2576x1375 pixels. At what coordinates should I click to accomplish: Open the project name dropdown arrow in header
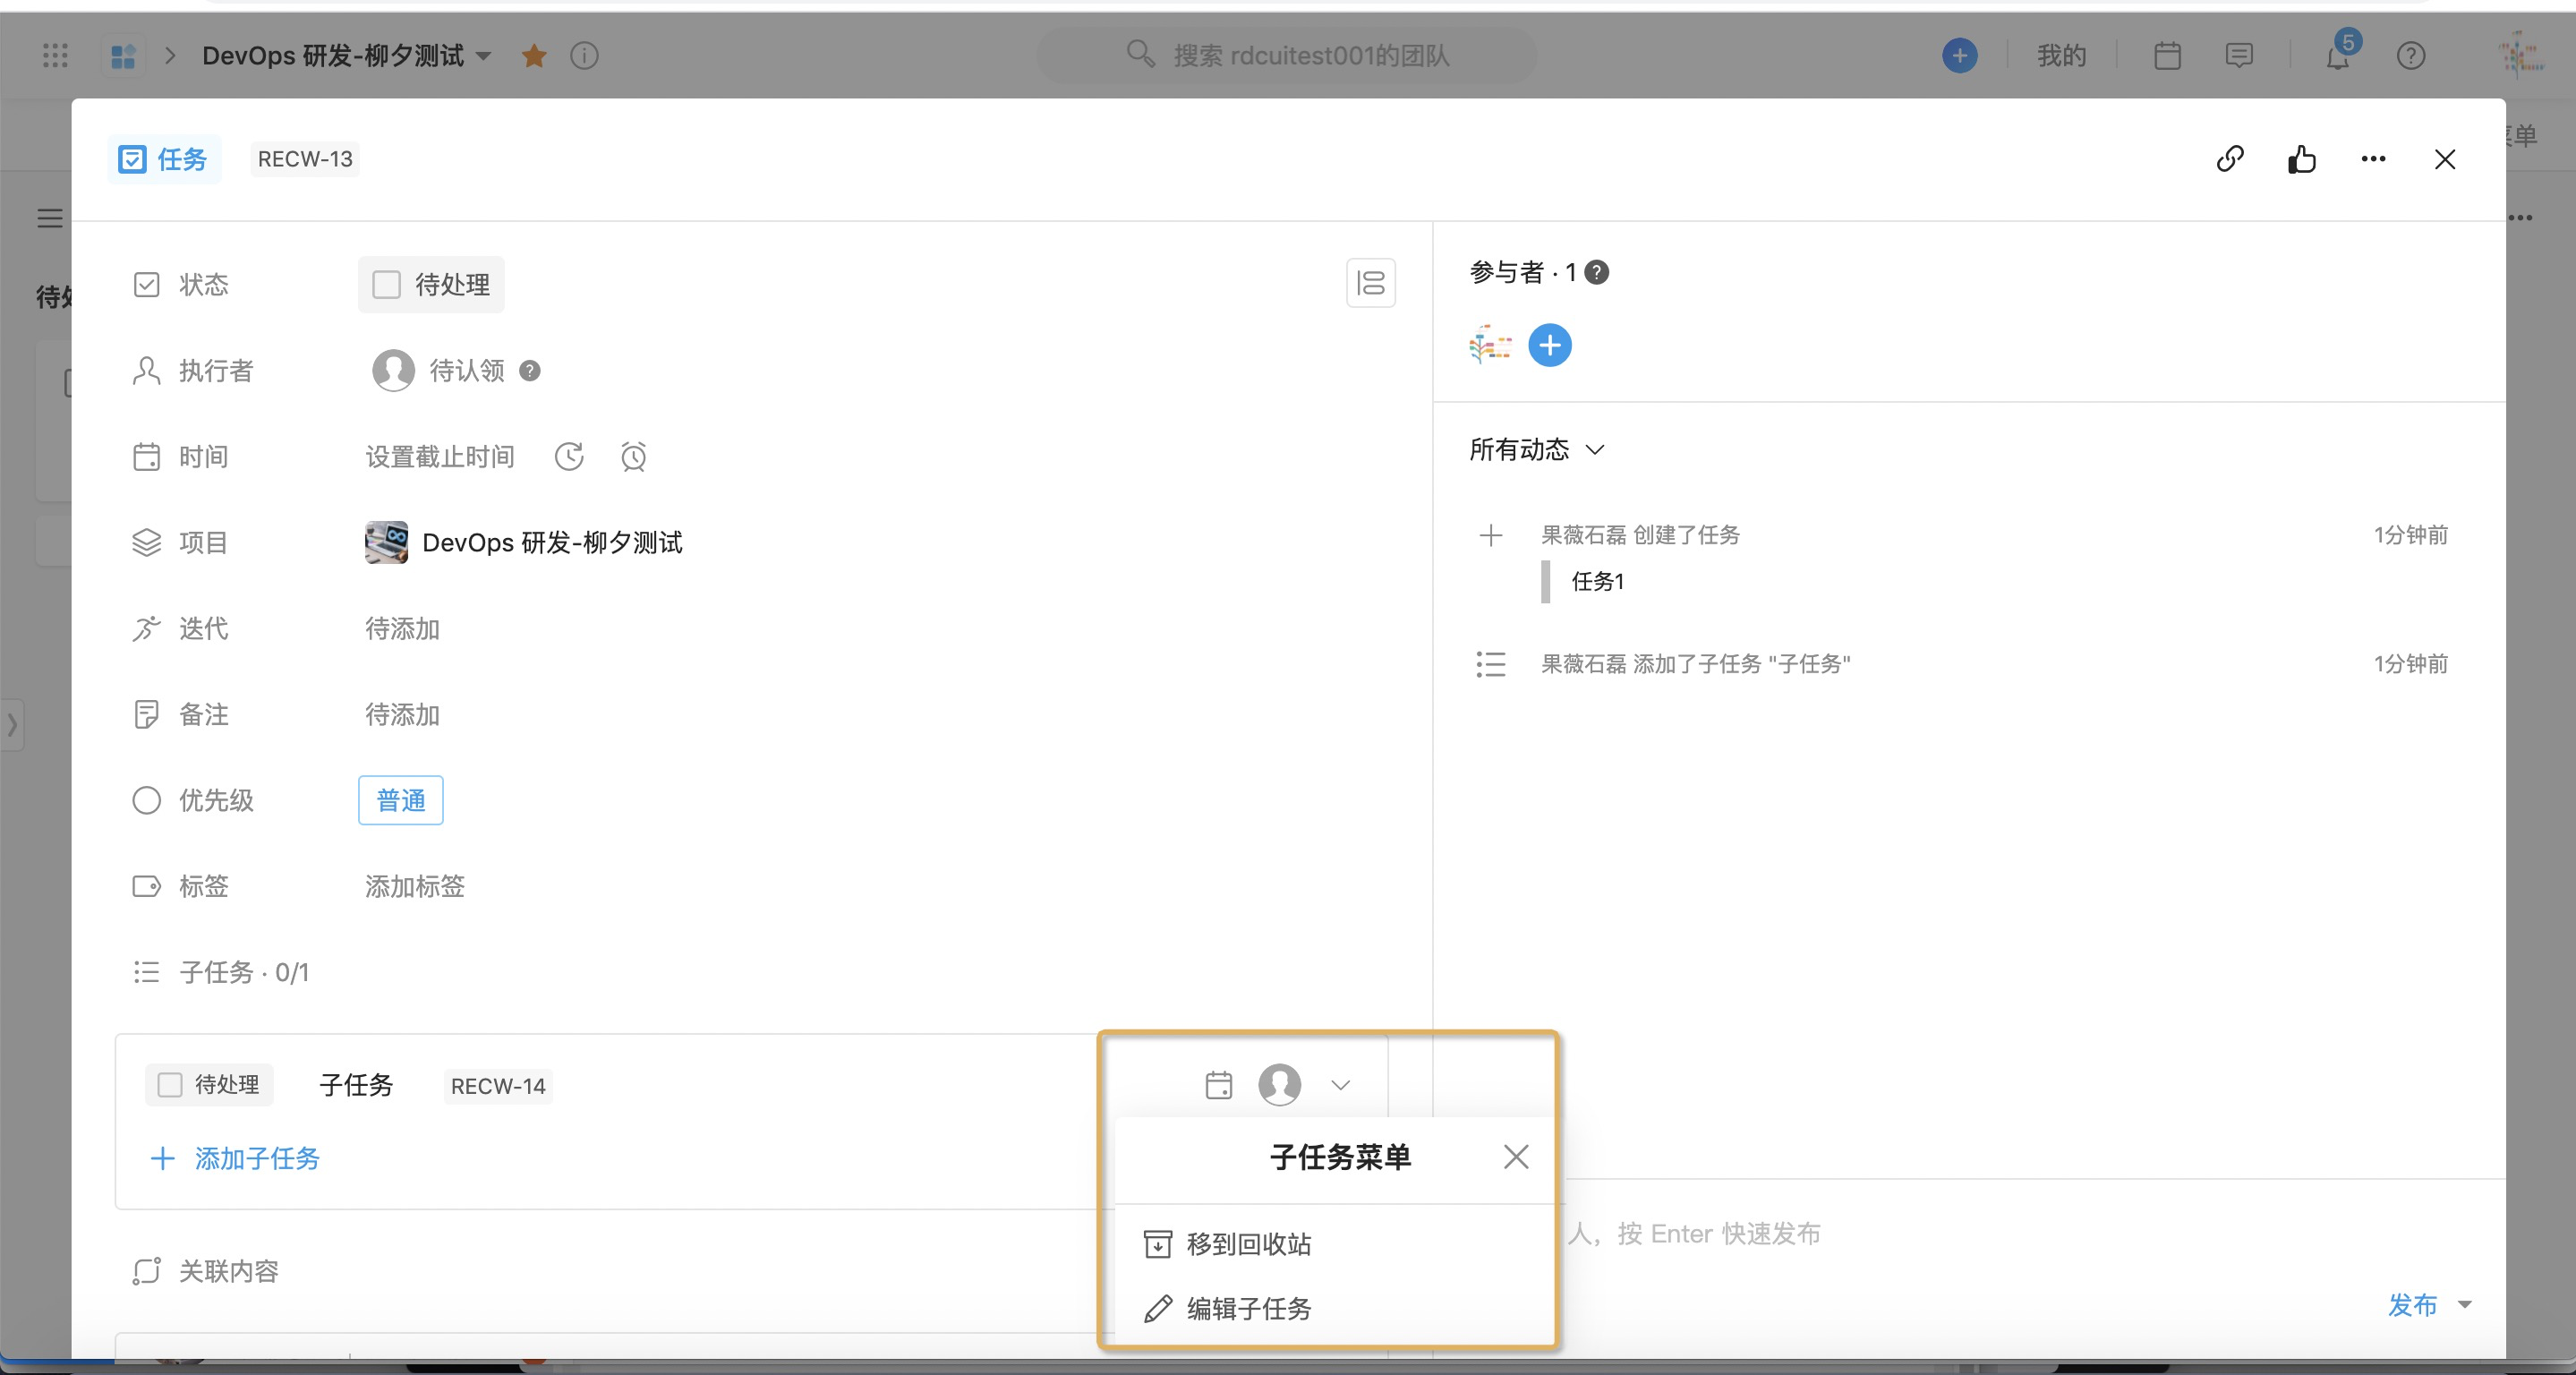coord(484,56)
